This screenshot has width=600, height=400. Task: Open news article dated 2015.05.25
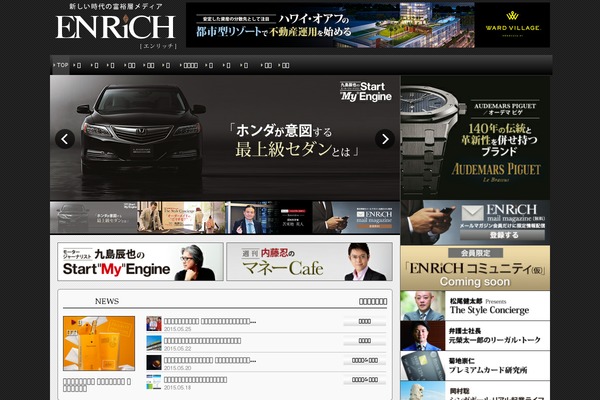[x=210, y=322]
